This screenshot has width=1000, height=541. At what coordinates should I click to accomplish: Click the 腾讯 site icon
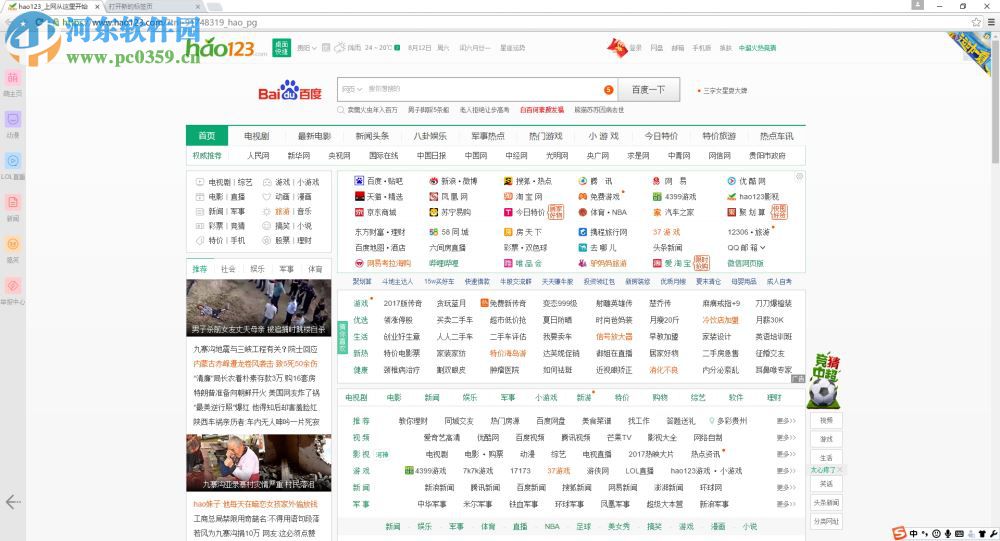583,181
